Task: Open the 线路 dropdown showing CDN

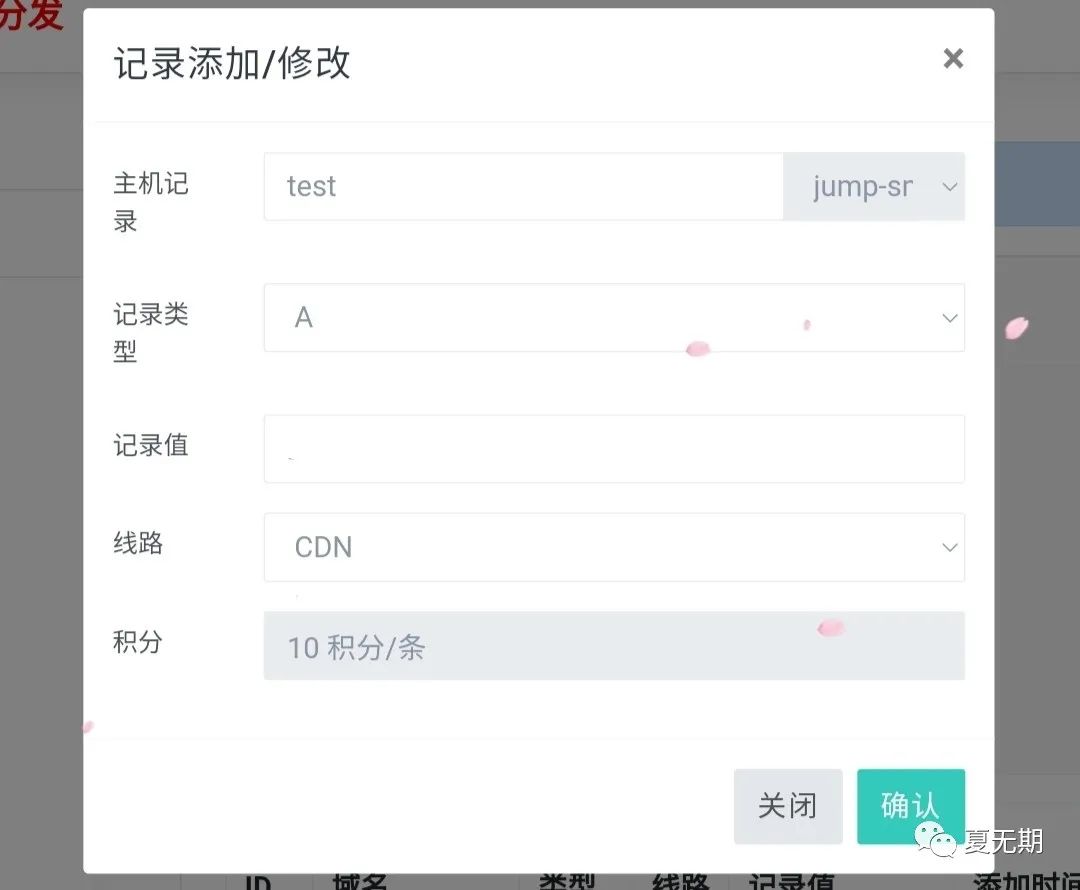Action: pos(614,547)
